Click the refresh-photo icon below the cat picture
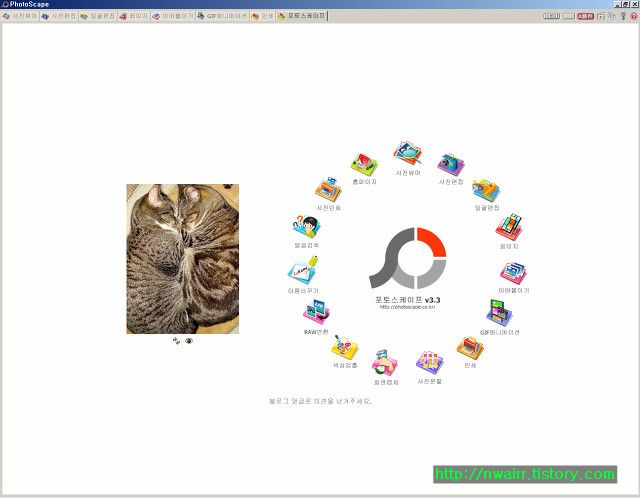The width and height of the screenshot is (640, 498). 176,341
